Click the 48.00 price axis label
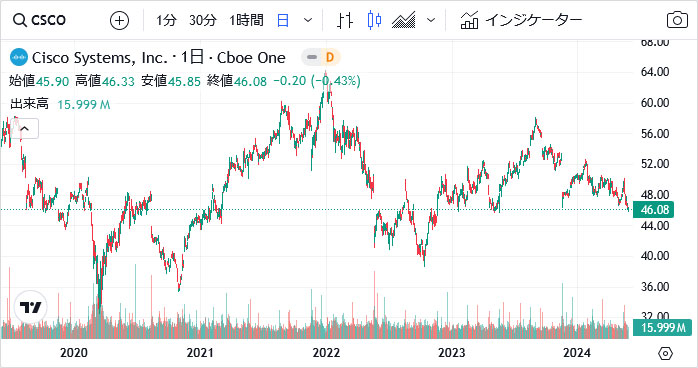Screen dimensions: 698x368 655,195
